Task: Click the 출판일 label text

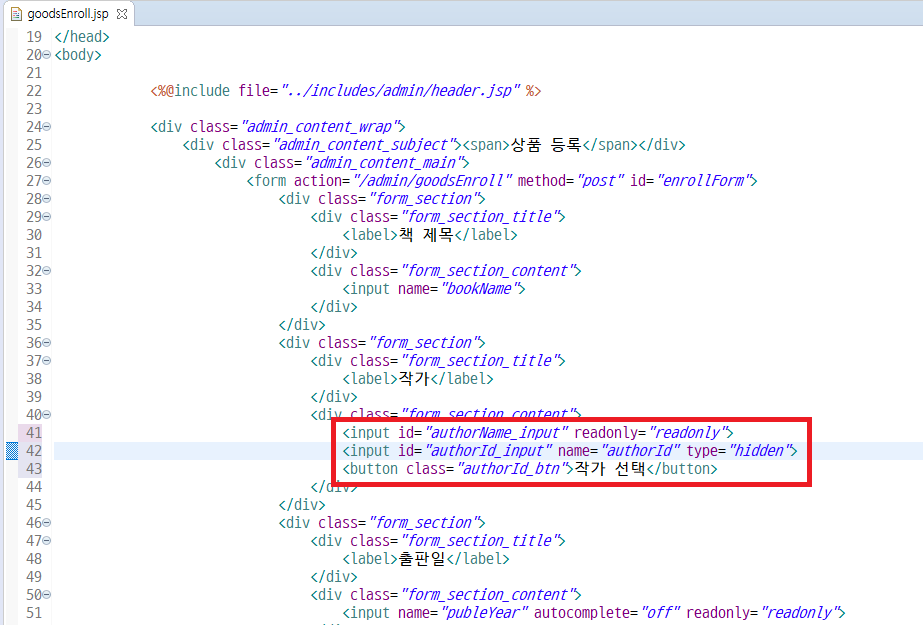Action: (x=423, y=558)
